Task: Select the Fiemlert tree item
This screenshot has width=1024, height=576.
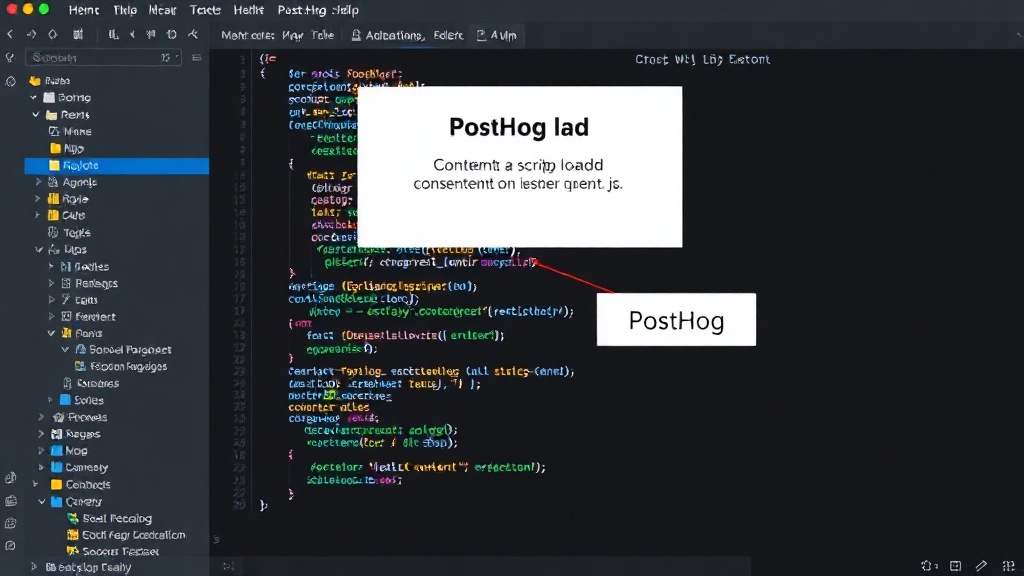Action: (95, 317)
